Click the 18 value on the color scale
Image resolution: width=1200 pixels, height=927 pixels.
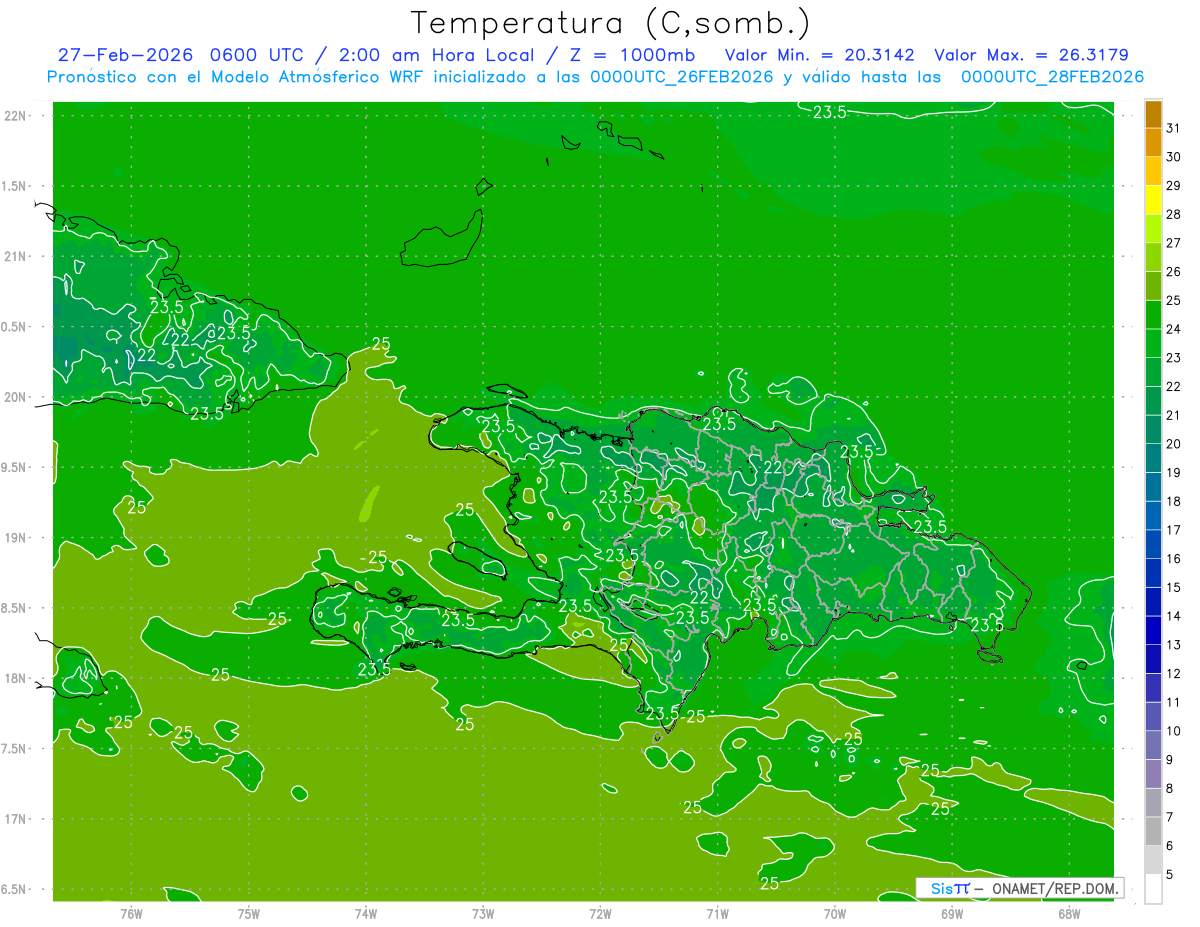click(1174, 501)
